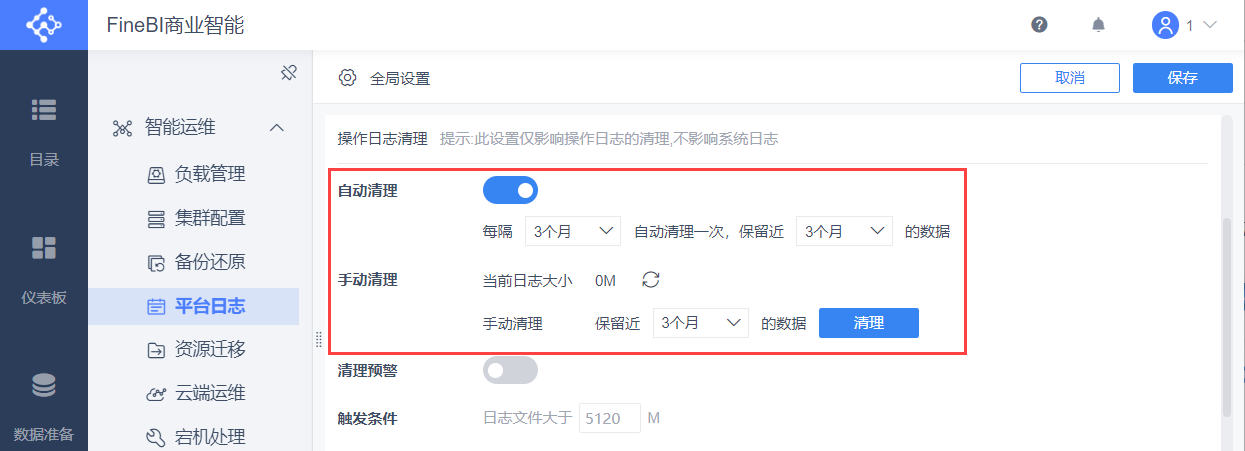The height and width of the screenshot is (451, 1245).
Task: Go to 数据准备 in the left navigation
Action: click(43, 405)
